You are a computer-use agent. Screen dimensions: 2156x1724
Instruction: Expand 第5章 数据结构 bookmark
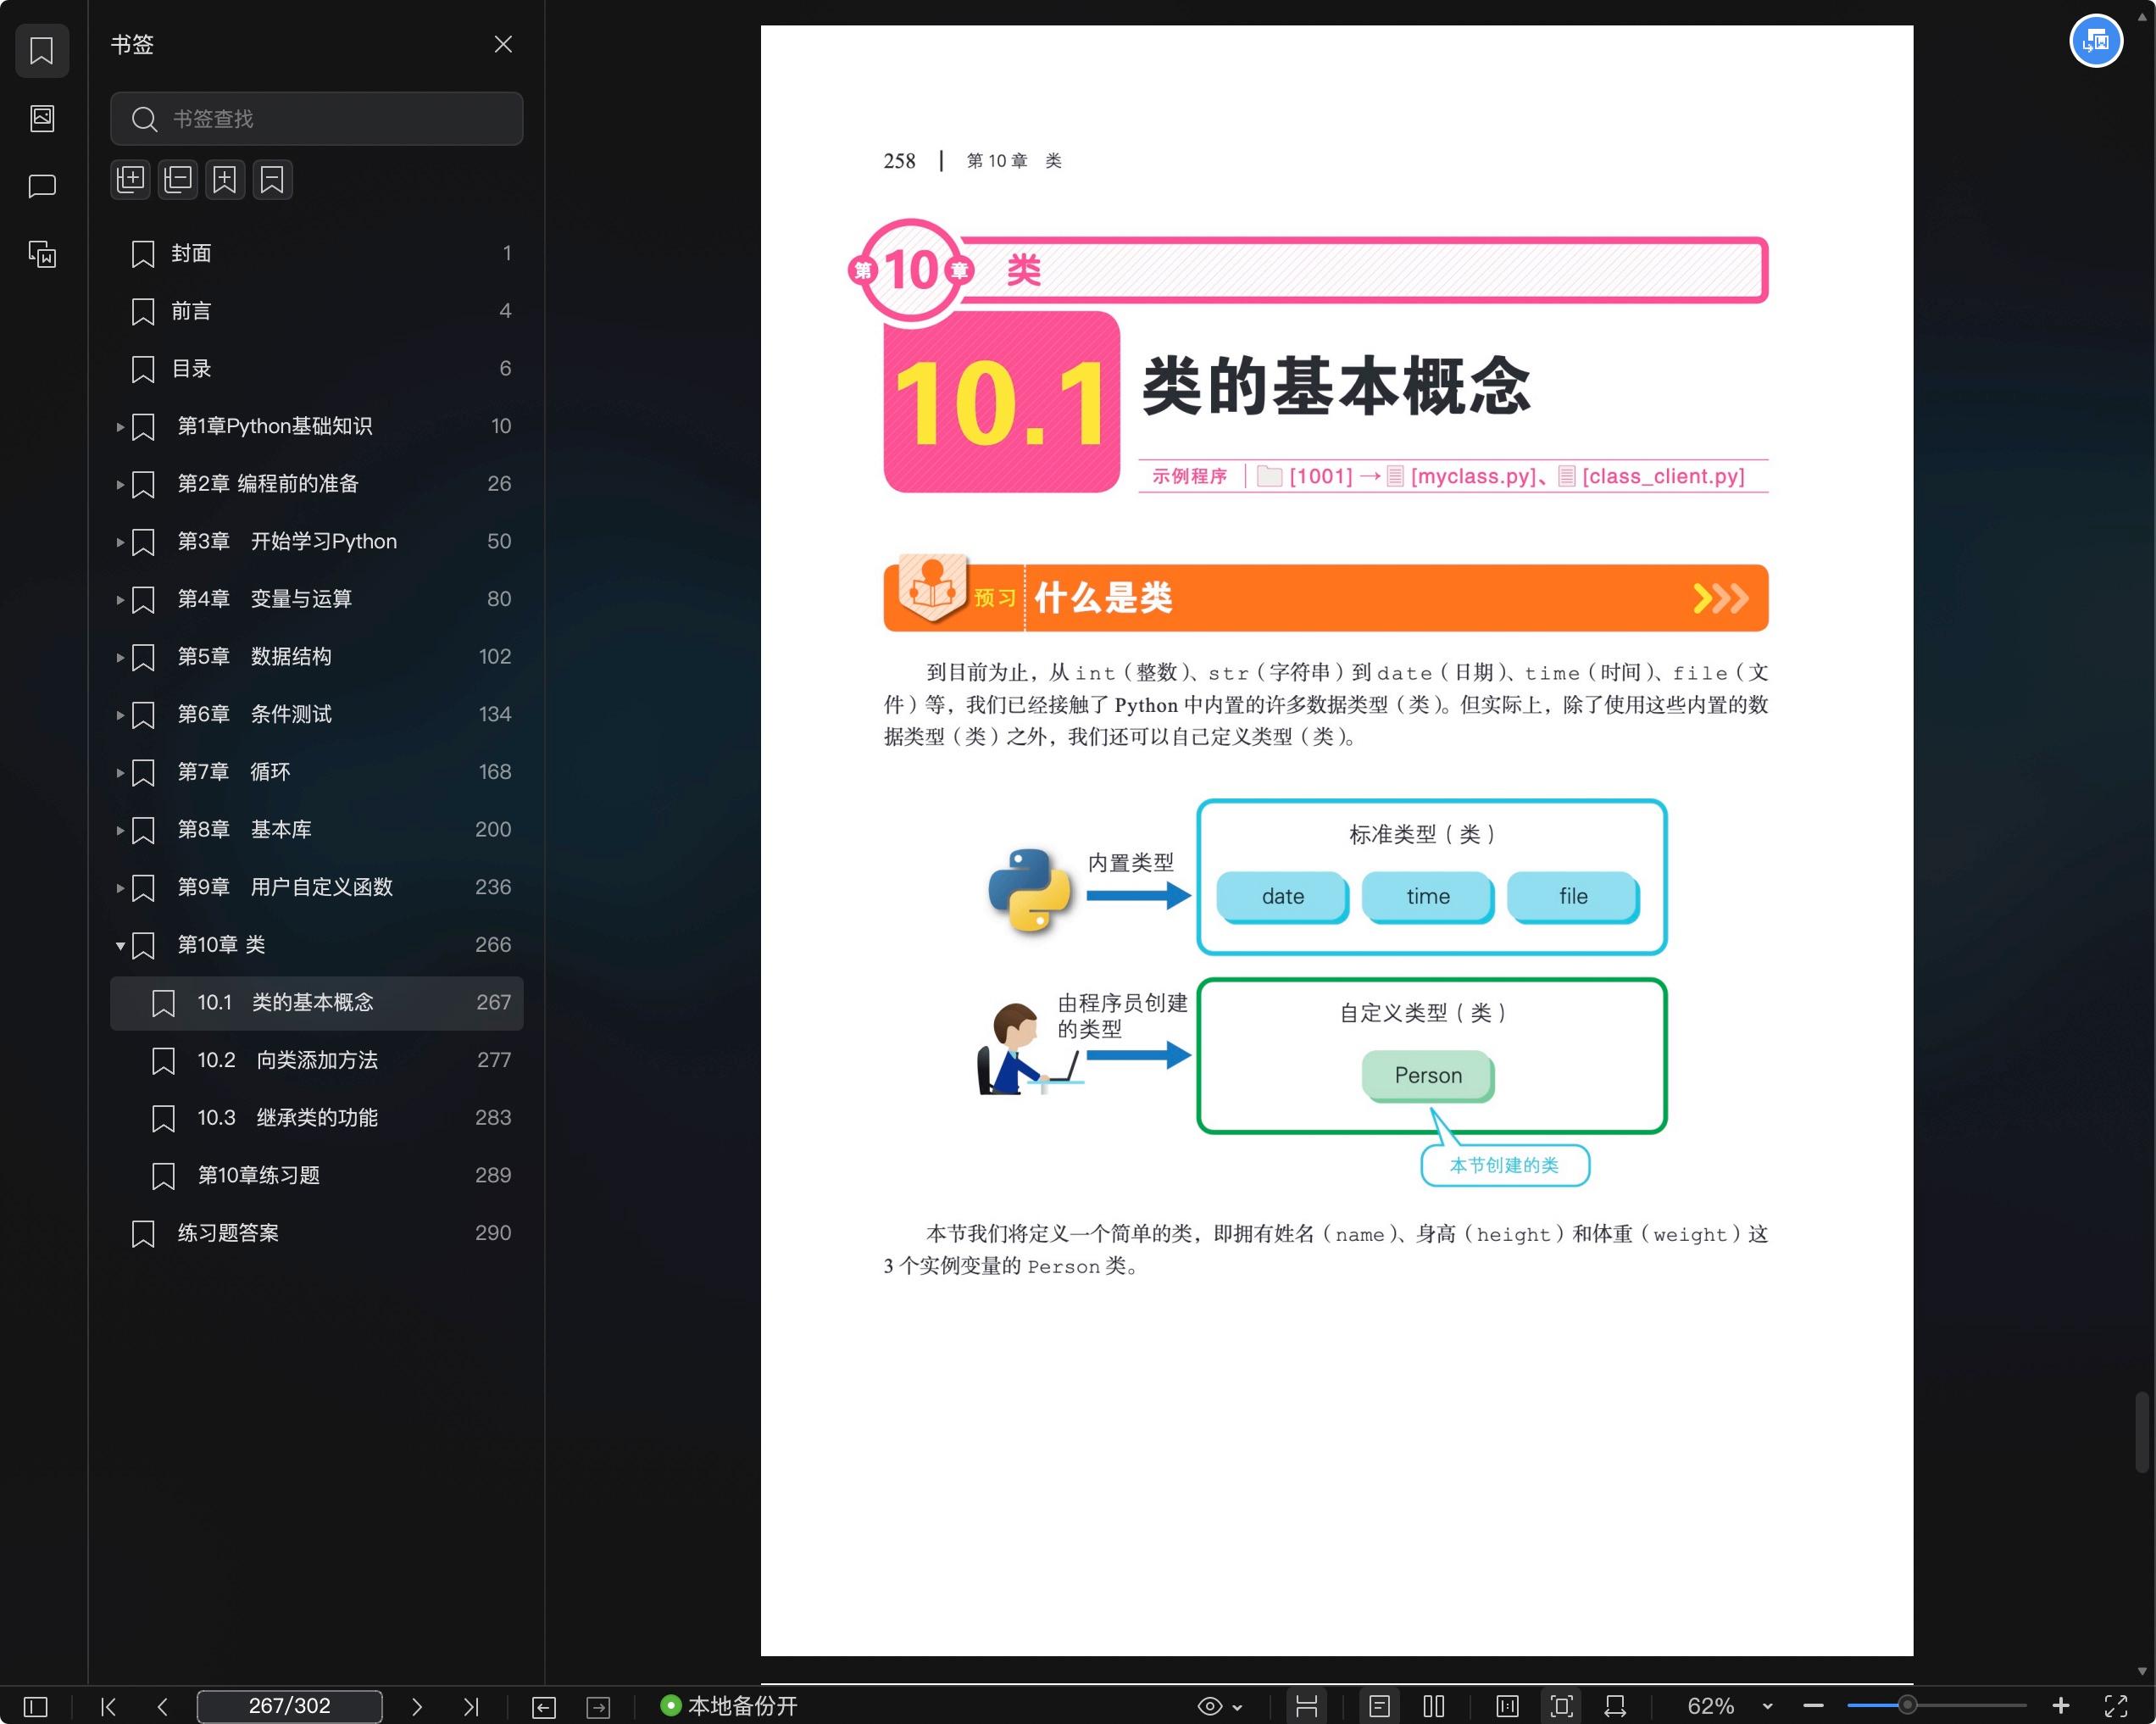pos(120,658)
